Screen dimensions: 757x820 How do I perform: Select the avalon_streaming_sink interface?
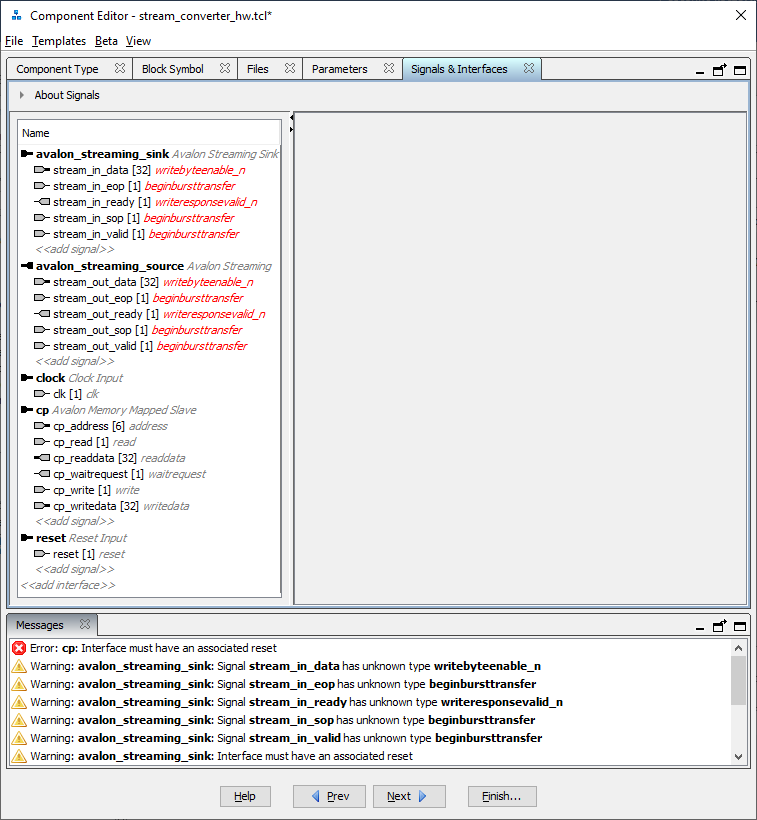point(101,154)
